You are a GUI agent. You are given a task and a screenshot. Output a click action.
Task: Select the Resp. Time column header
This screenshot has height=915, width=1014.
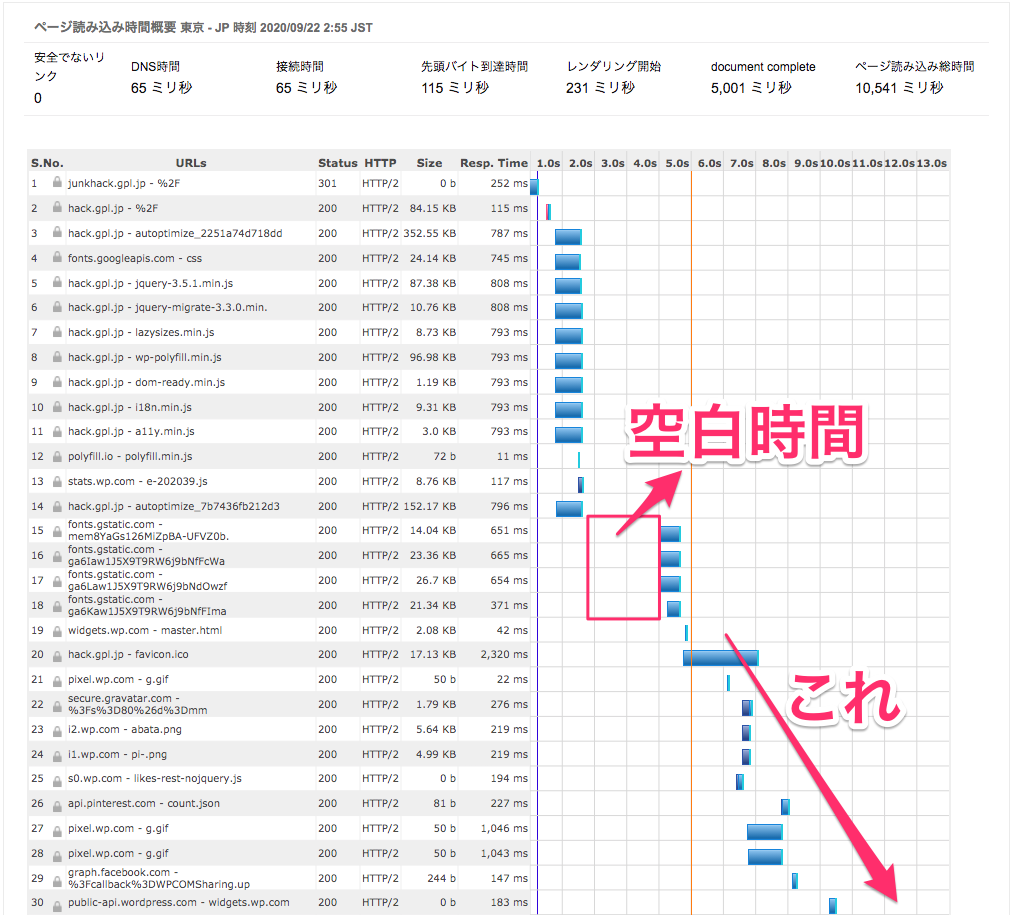(493, 163)
